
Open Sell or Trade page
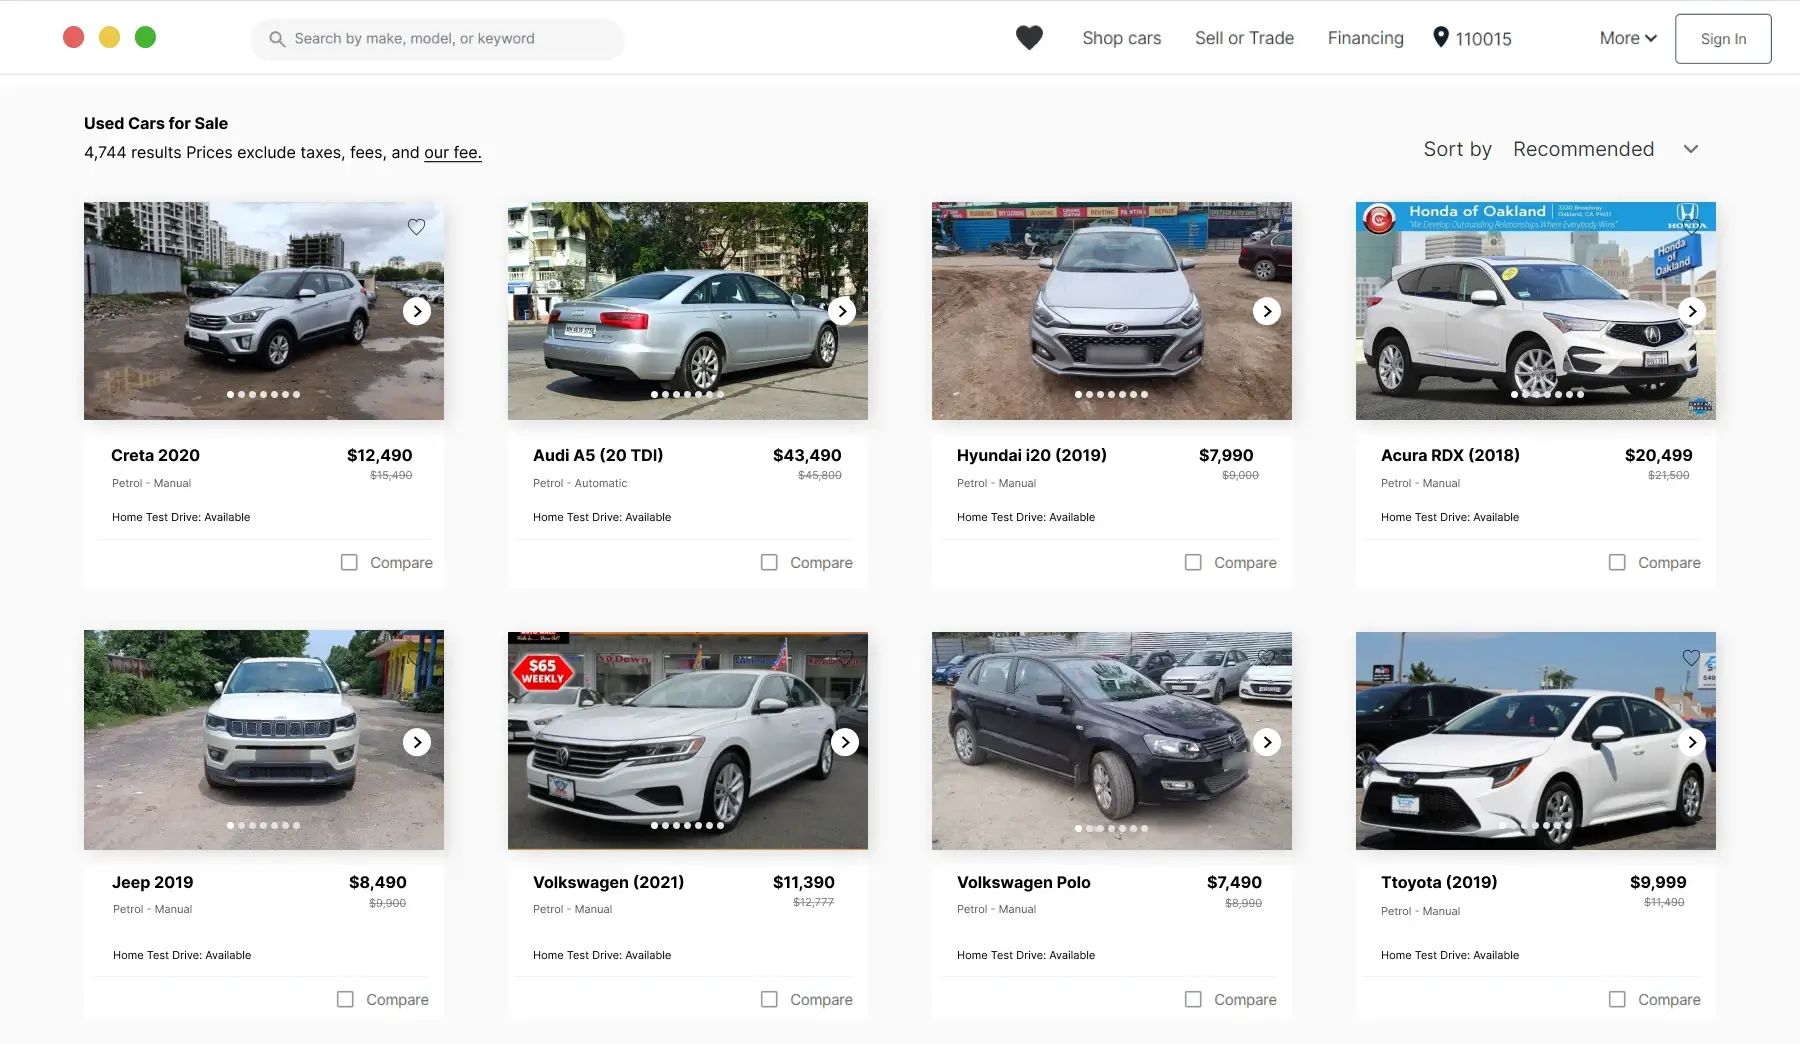click(x=1244, y=38)
